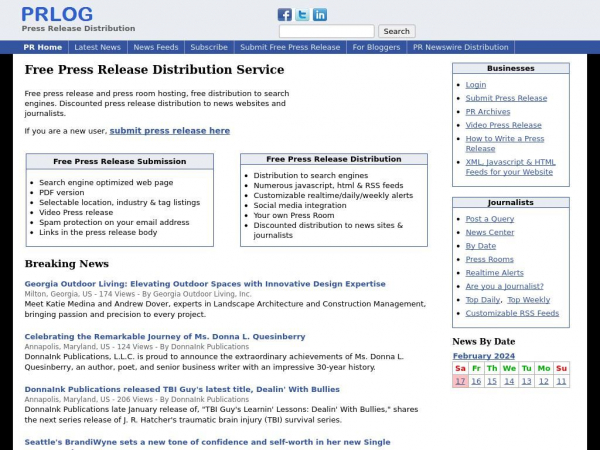Open Customizable RSS Feeds link
This screenshot has width=600, height=450.
pos(512,313)
